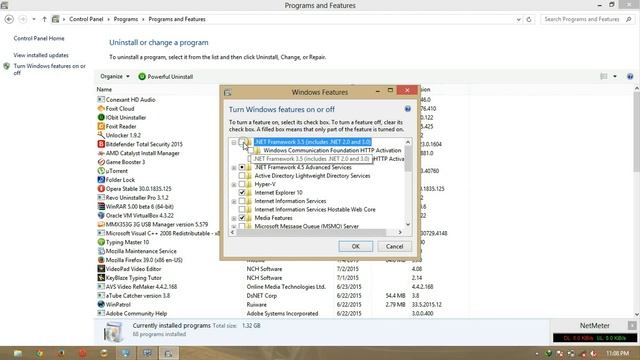Open the address bar history dropdown
Viewport: 640px width, 360px height.
pyautogui.click(x=518, y=19)
